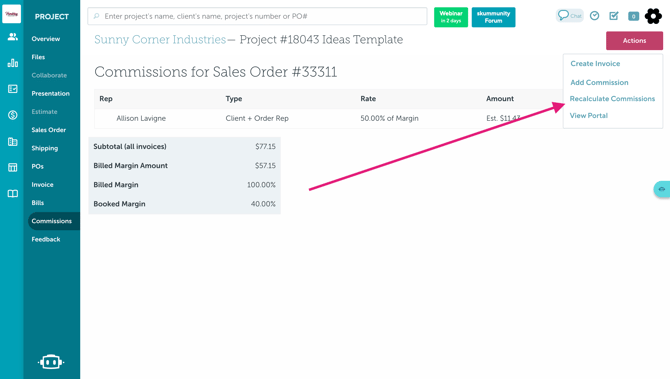Open the robot assistant icon
Image resolution: width=670 pixels, height=379 pixels.
click(51, 362)
